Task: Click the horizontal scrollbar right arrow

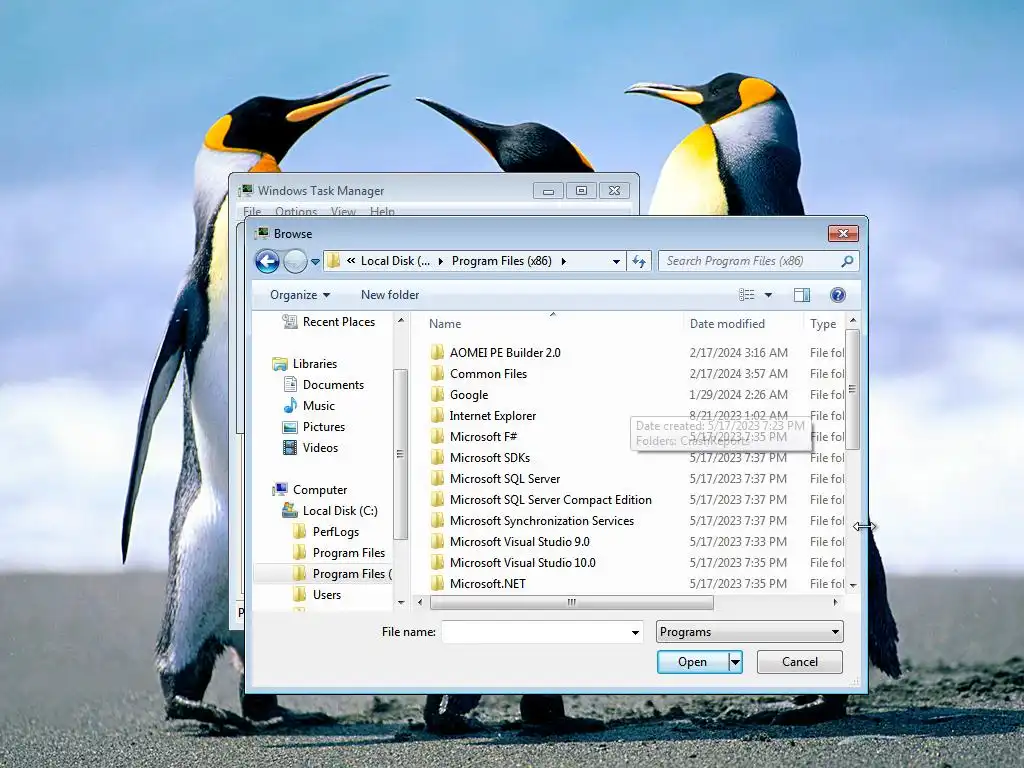Action: (835, 603)
